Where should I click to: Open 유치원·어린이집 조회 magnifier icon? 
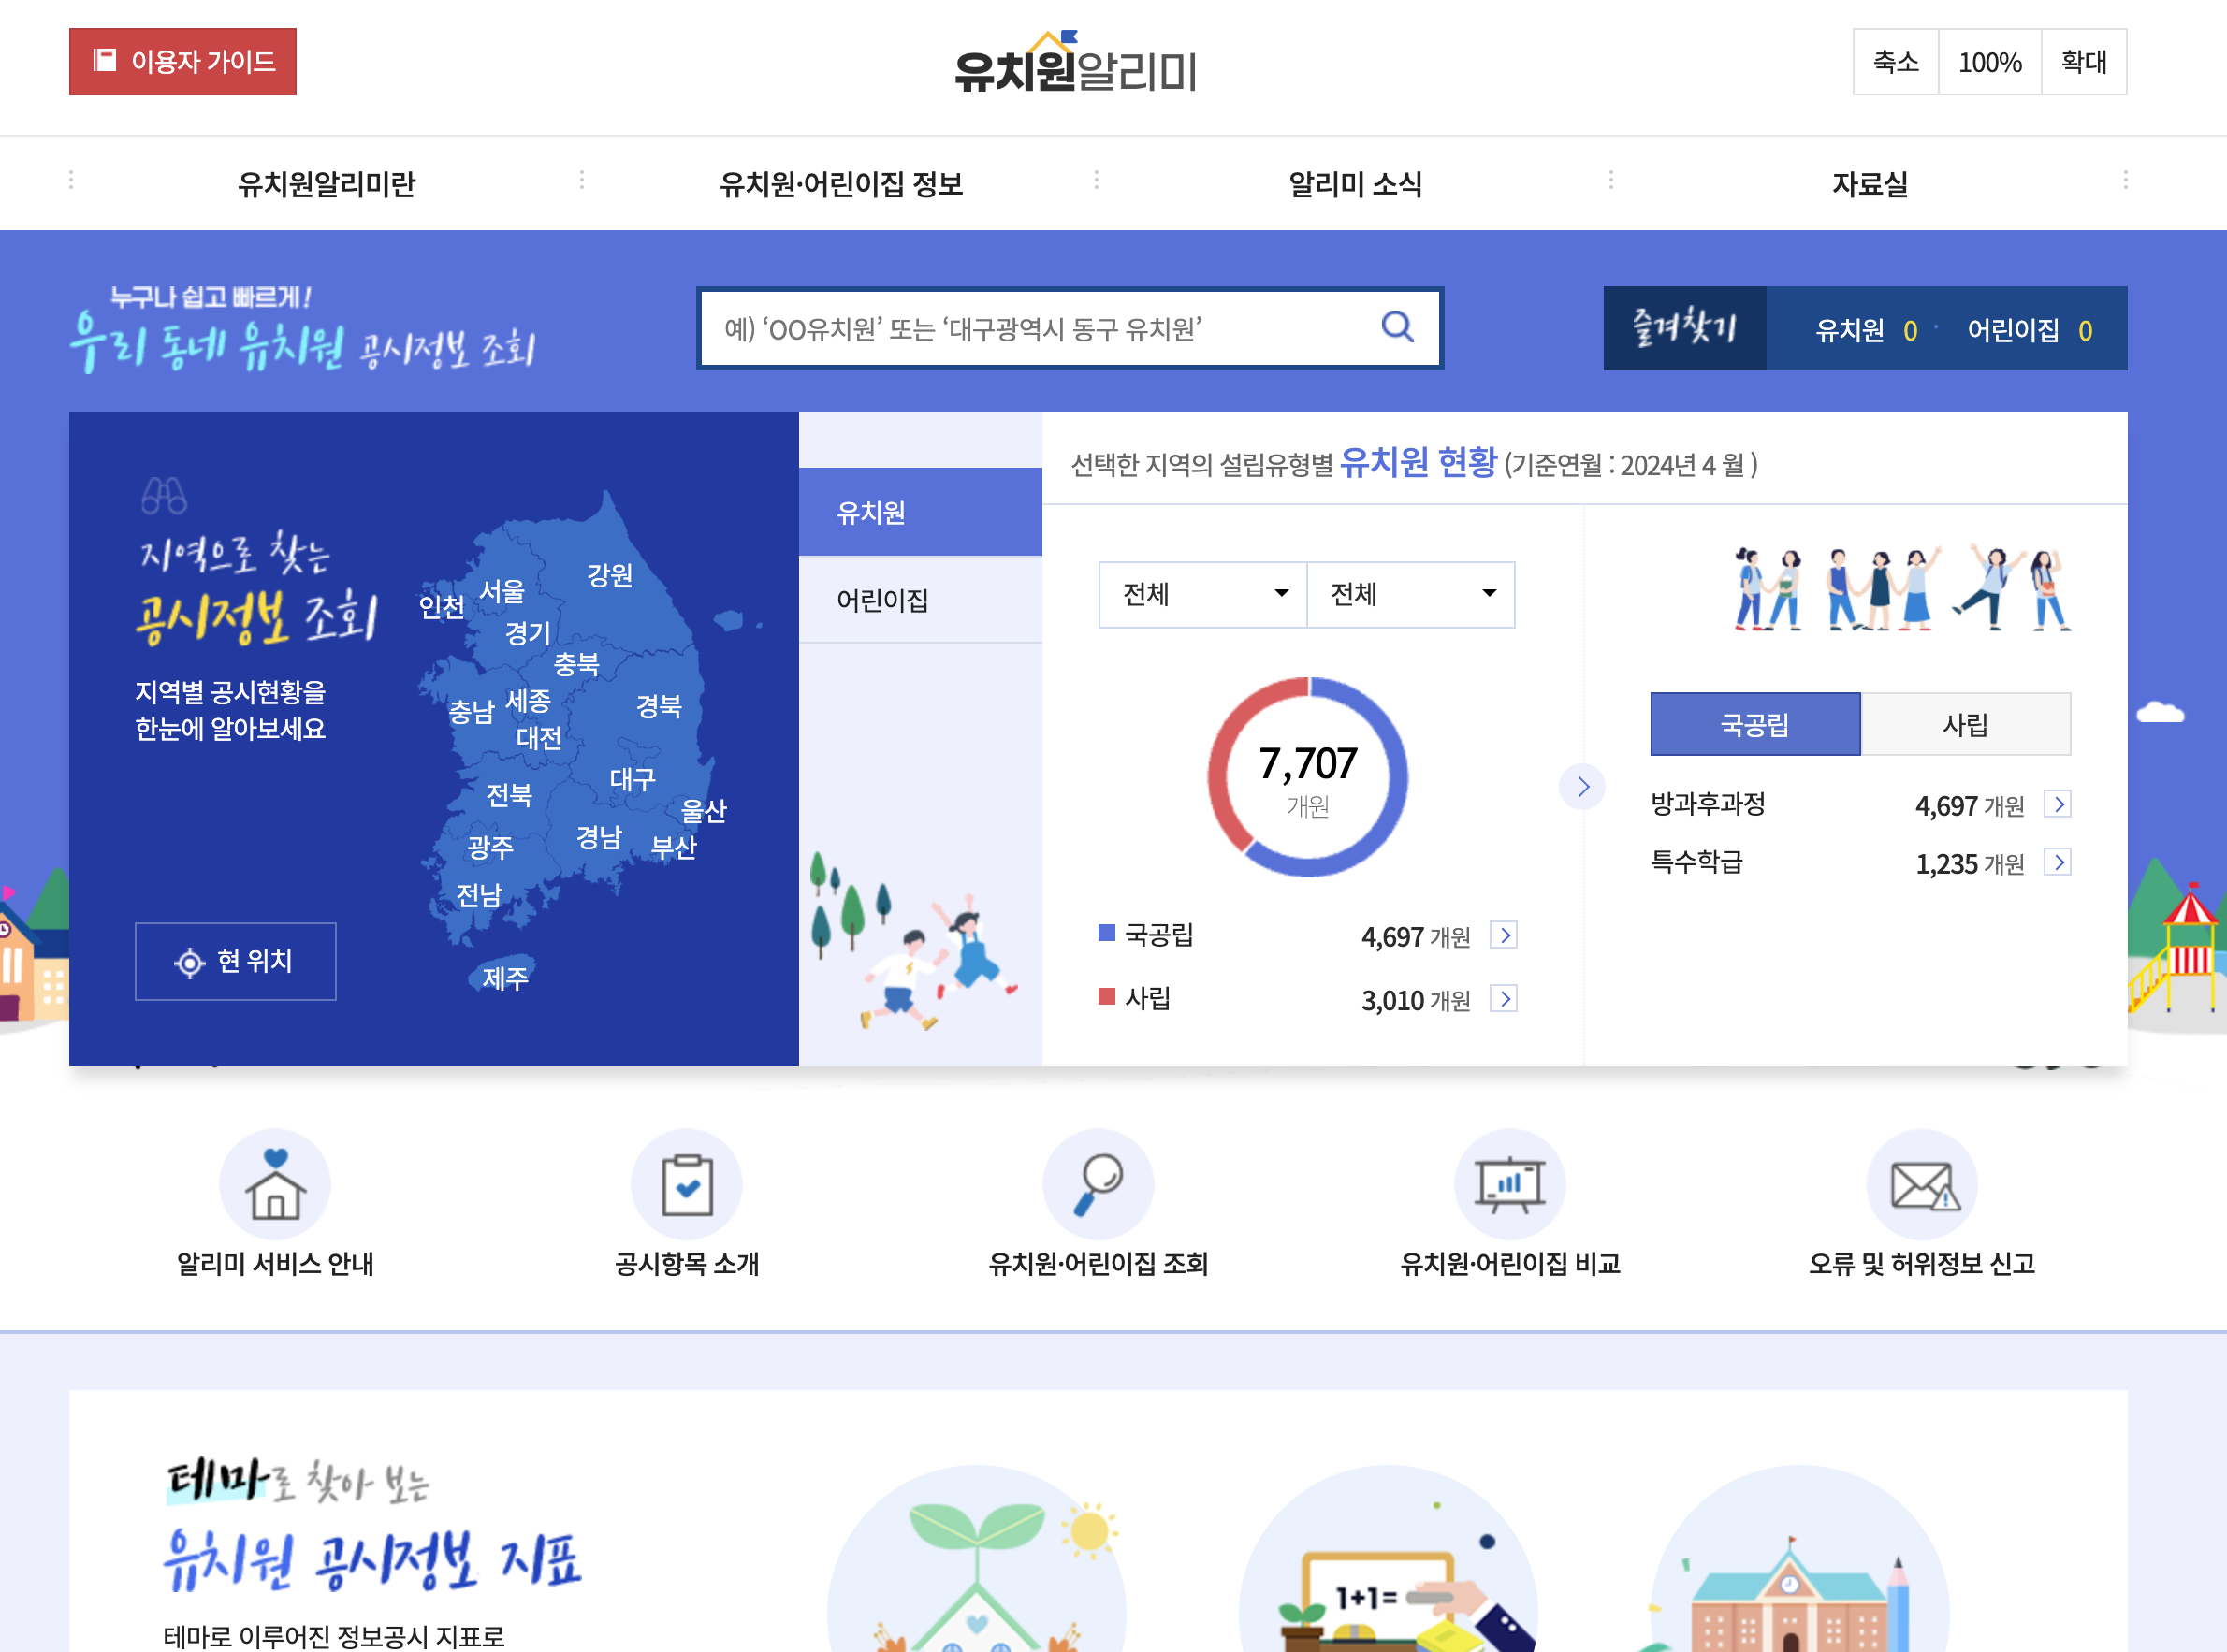[1098, 1185]
